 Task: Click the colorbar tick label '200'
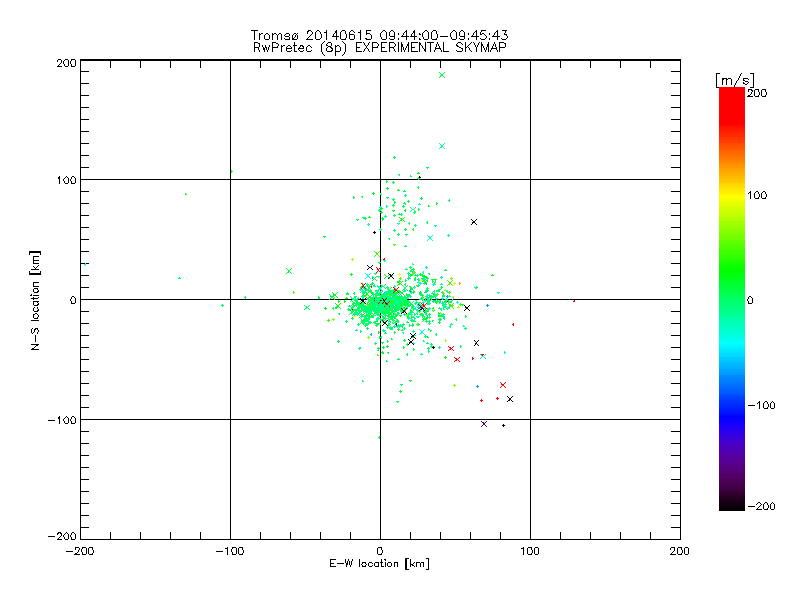[757, 93]
